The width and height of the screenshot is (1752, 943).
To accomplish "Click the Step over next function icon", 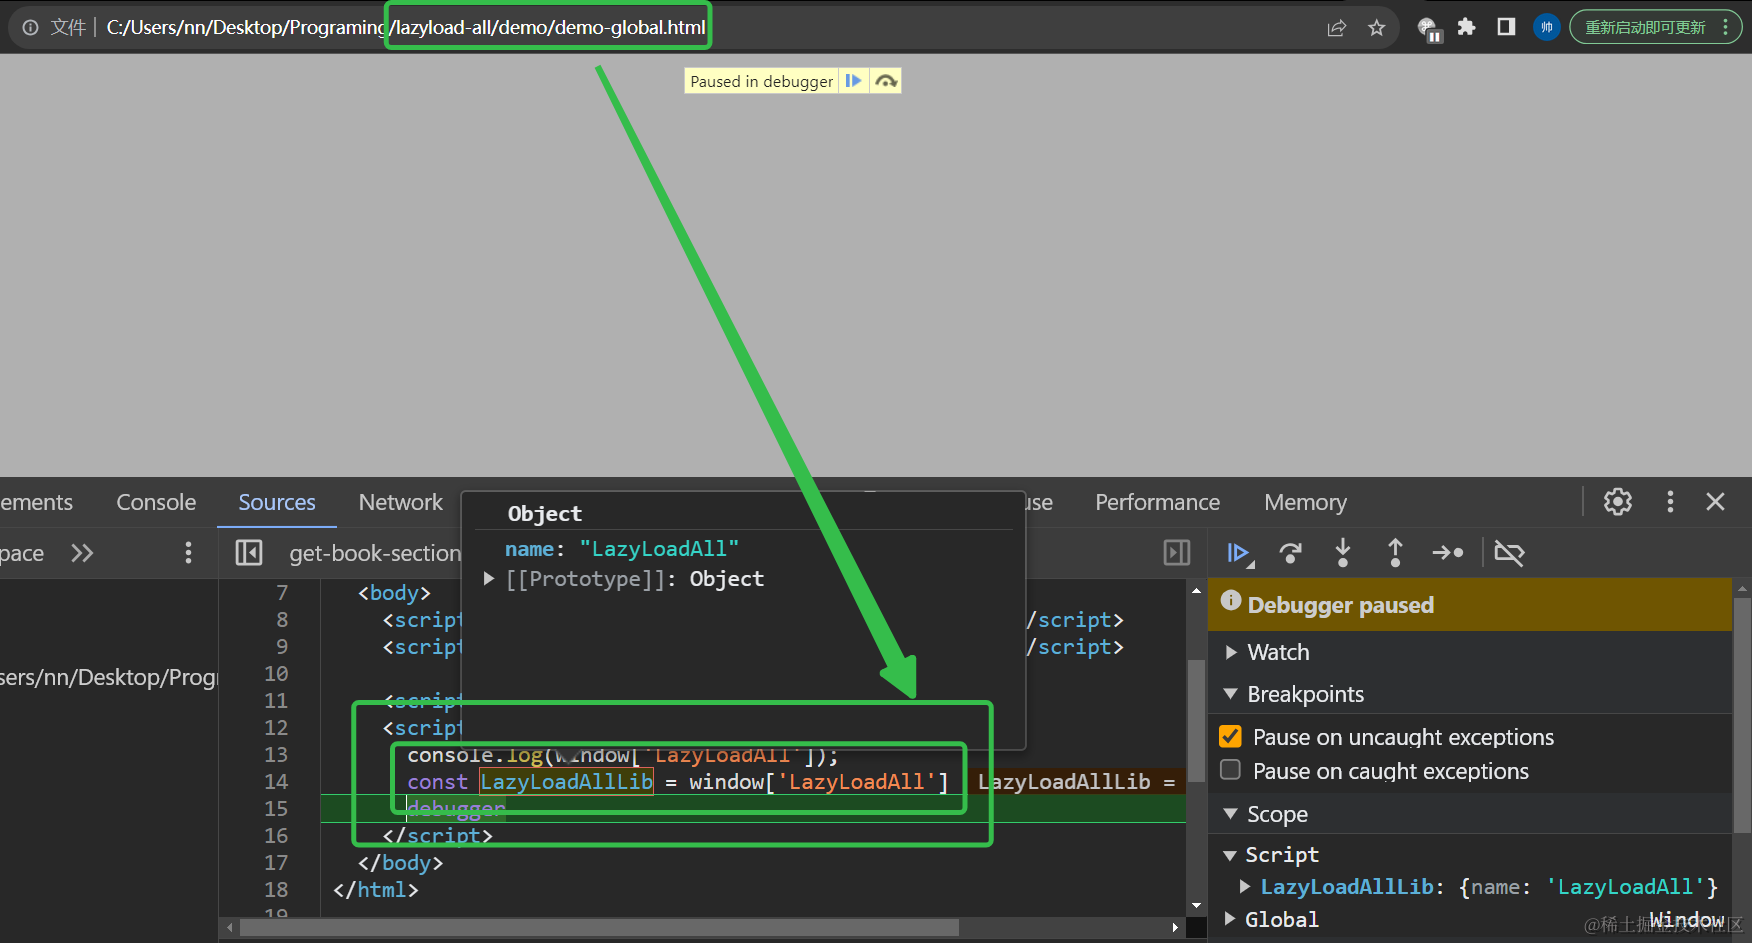I will coord(1290,553).
